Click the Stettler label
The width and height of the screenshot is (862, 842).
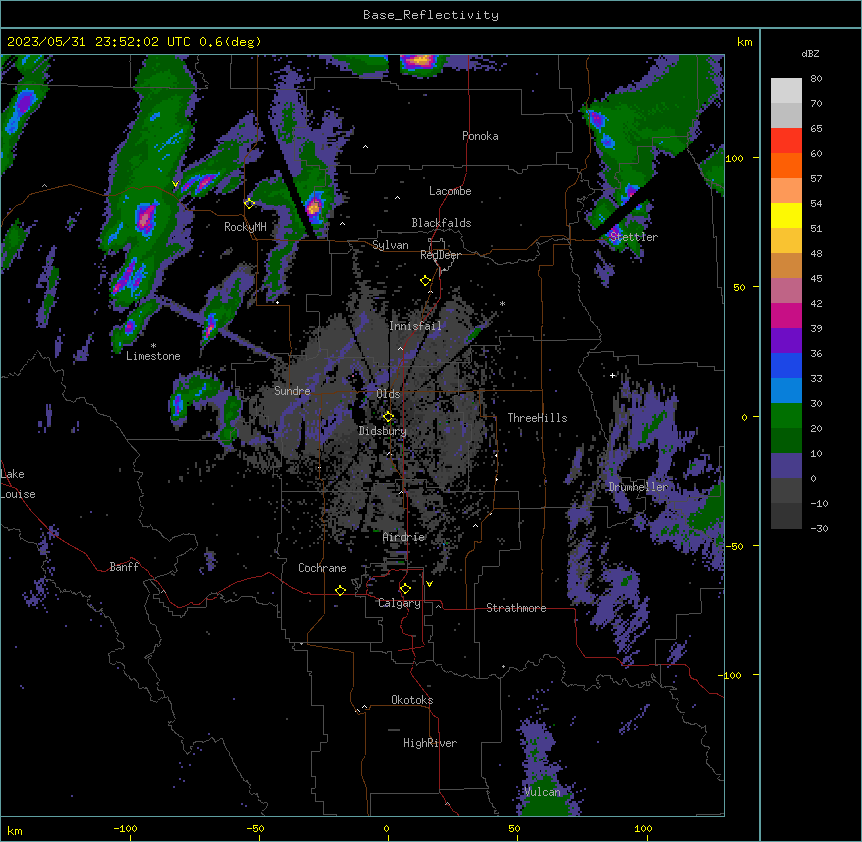pyautogui.click(x=634, y=237)
